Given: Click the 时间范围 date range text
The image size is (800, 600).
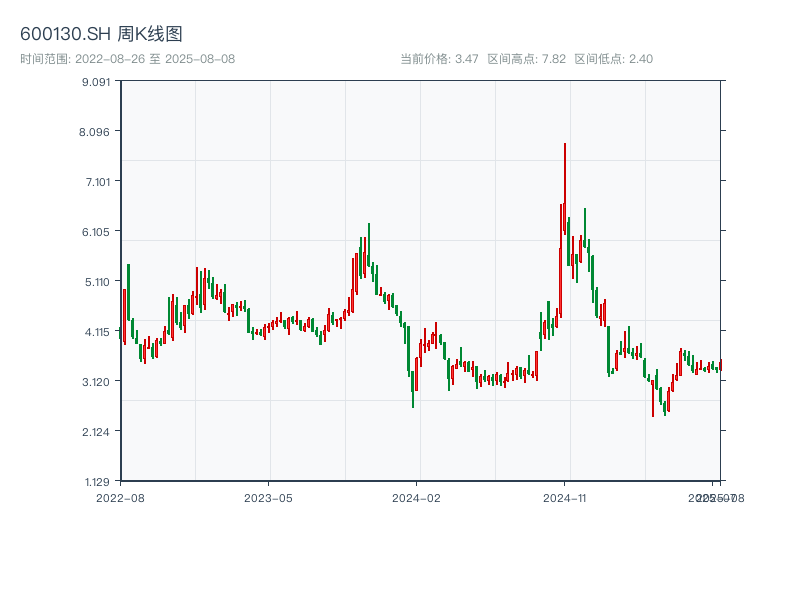Looking at the screenshot, I should [128, 59].
